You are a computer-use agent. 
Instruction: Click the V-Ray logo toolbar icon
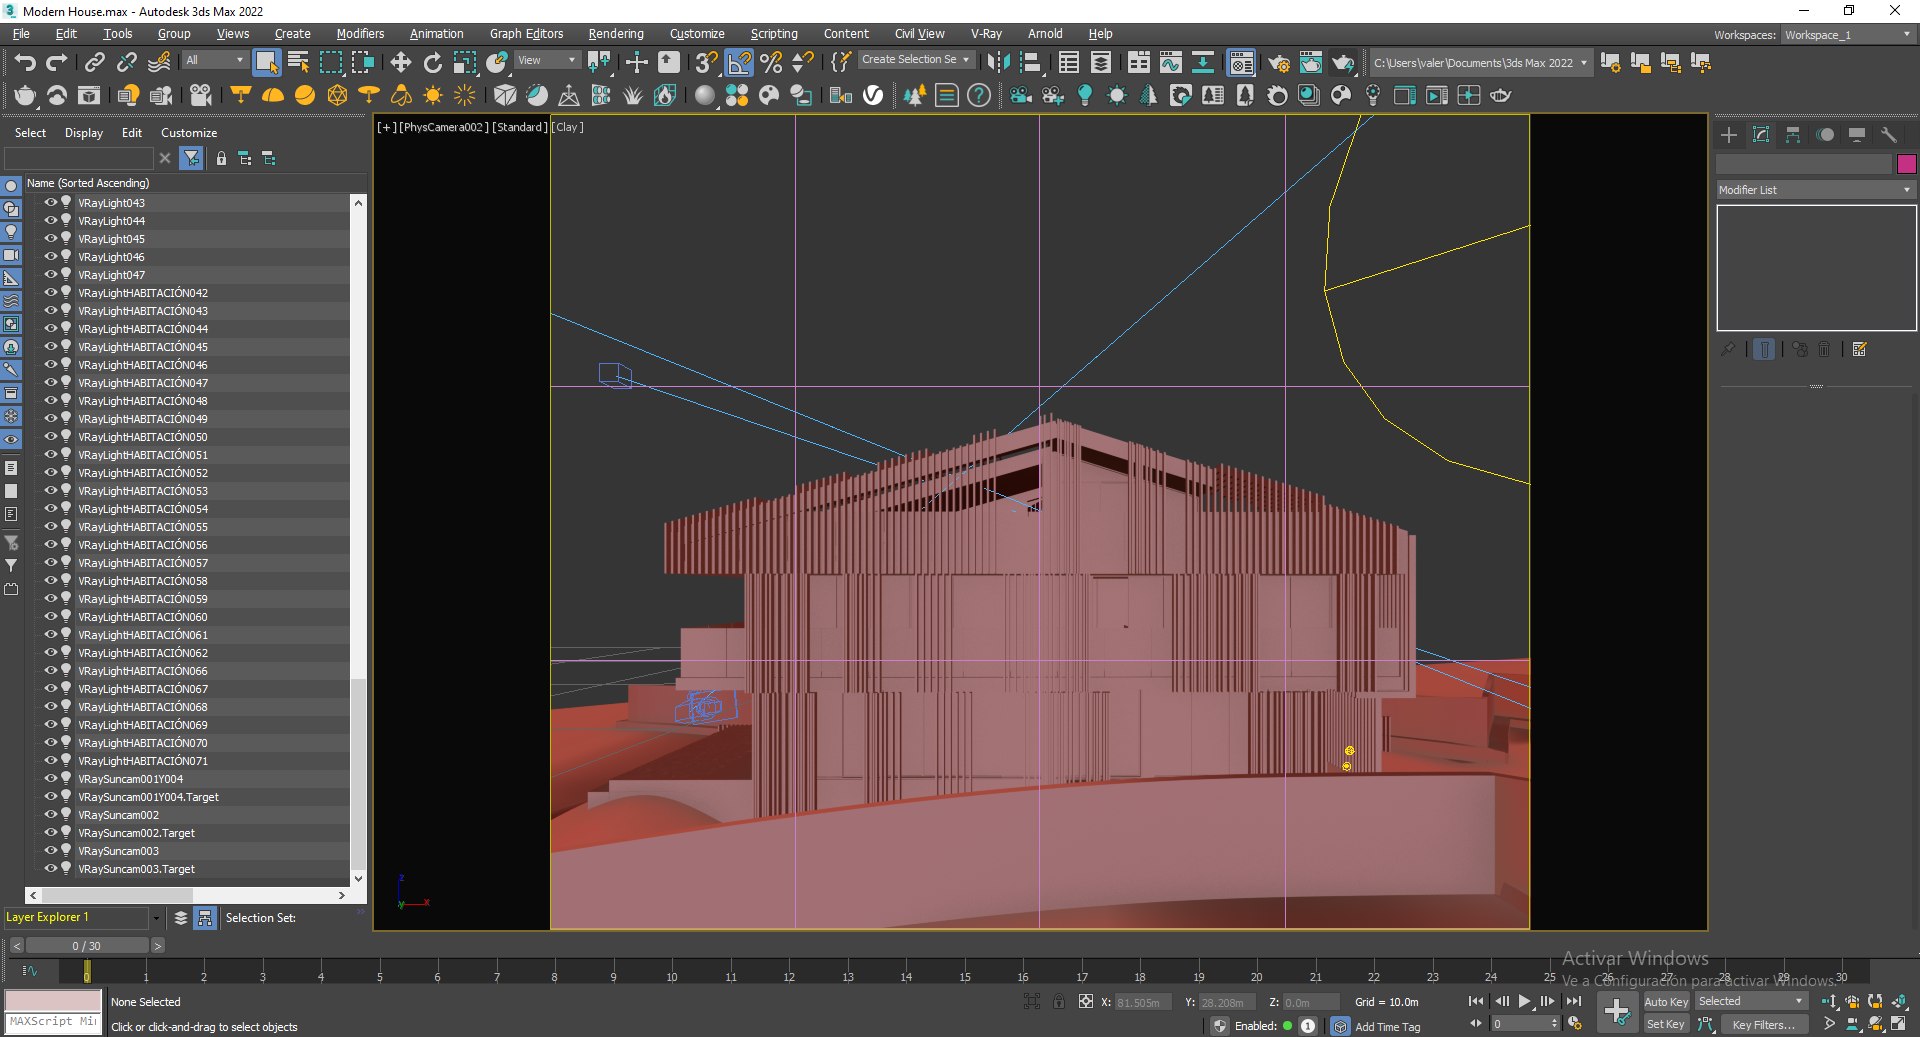click(873, 95)
